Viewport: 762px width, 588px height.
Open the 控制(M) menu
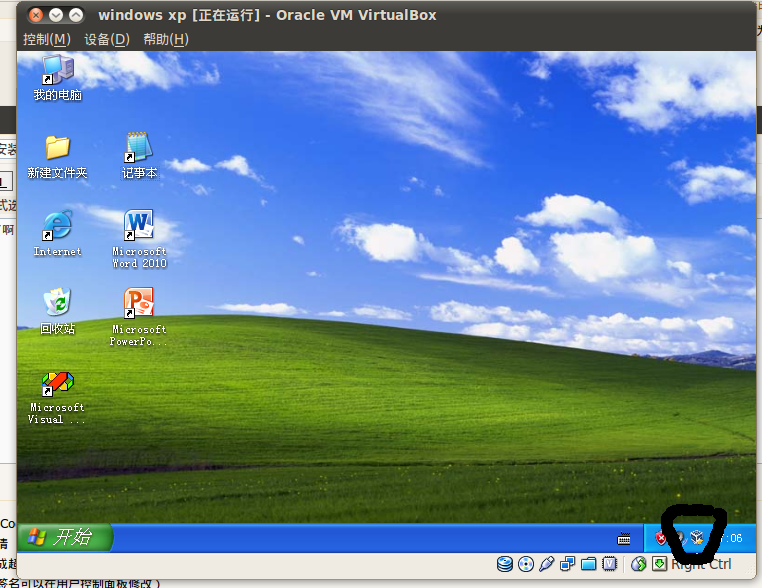47,39
